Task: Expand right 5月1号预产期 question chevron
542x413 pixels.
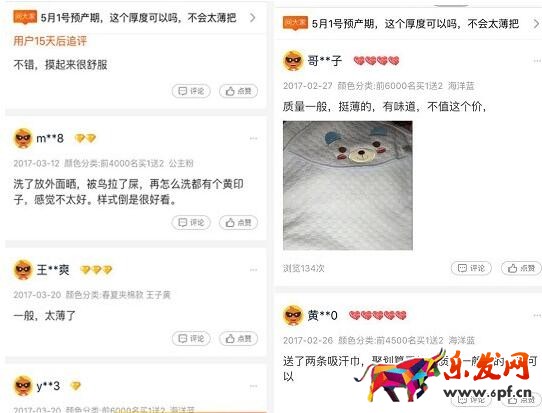Action: click(x=536, y=24)
